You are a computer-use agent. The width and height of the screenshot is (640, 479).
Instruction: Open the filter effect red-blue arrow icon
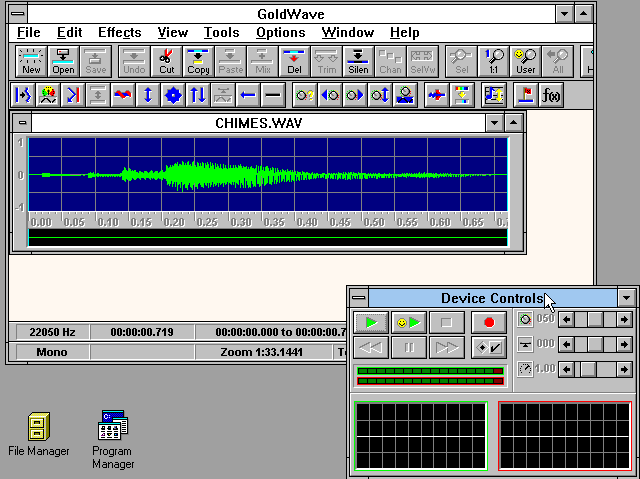pos(437,95)
